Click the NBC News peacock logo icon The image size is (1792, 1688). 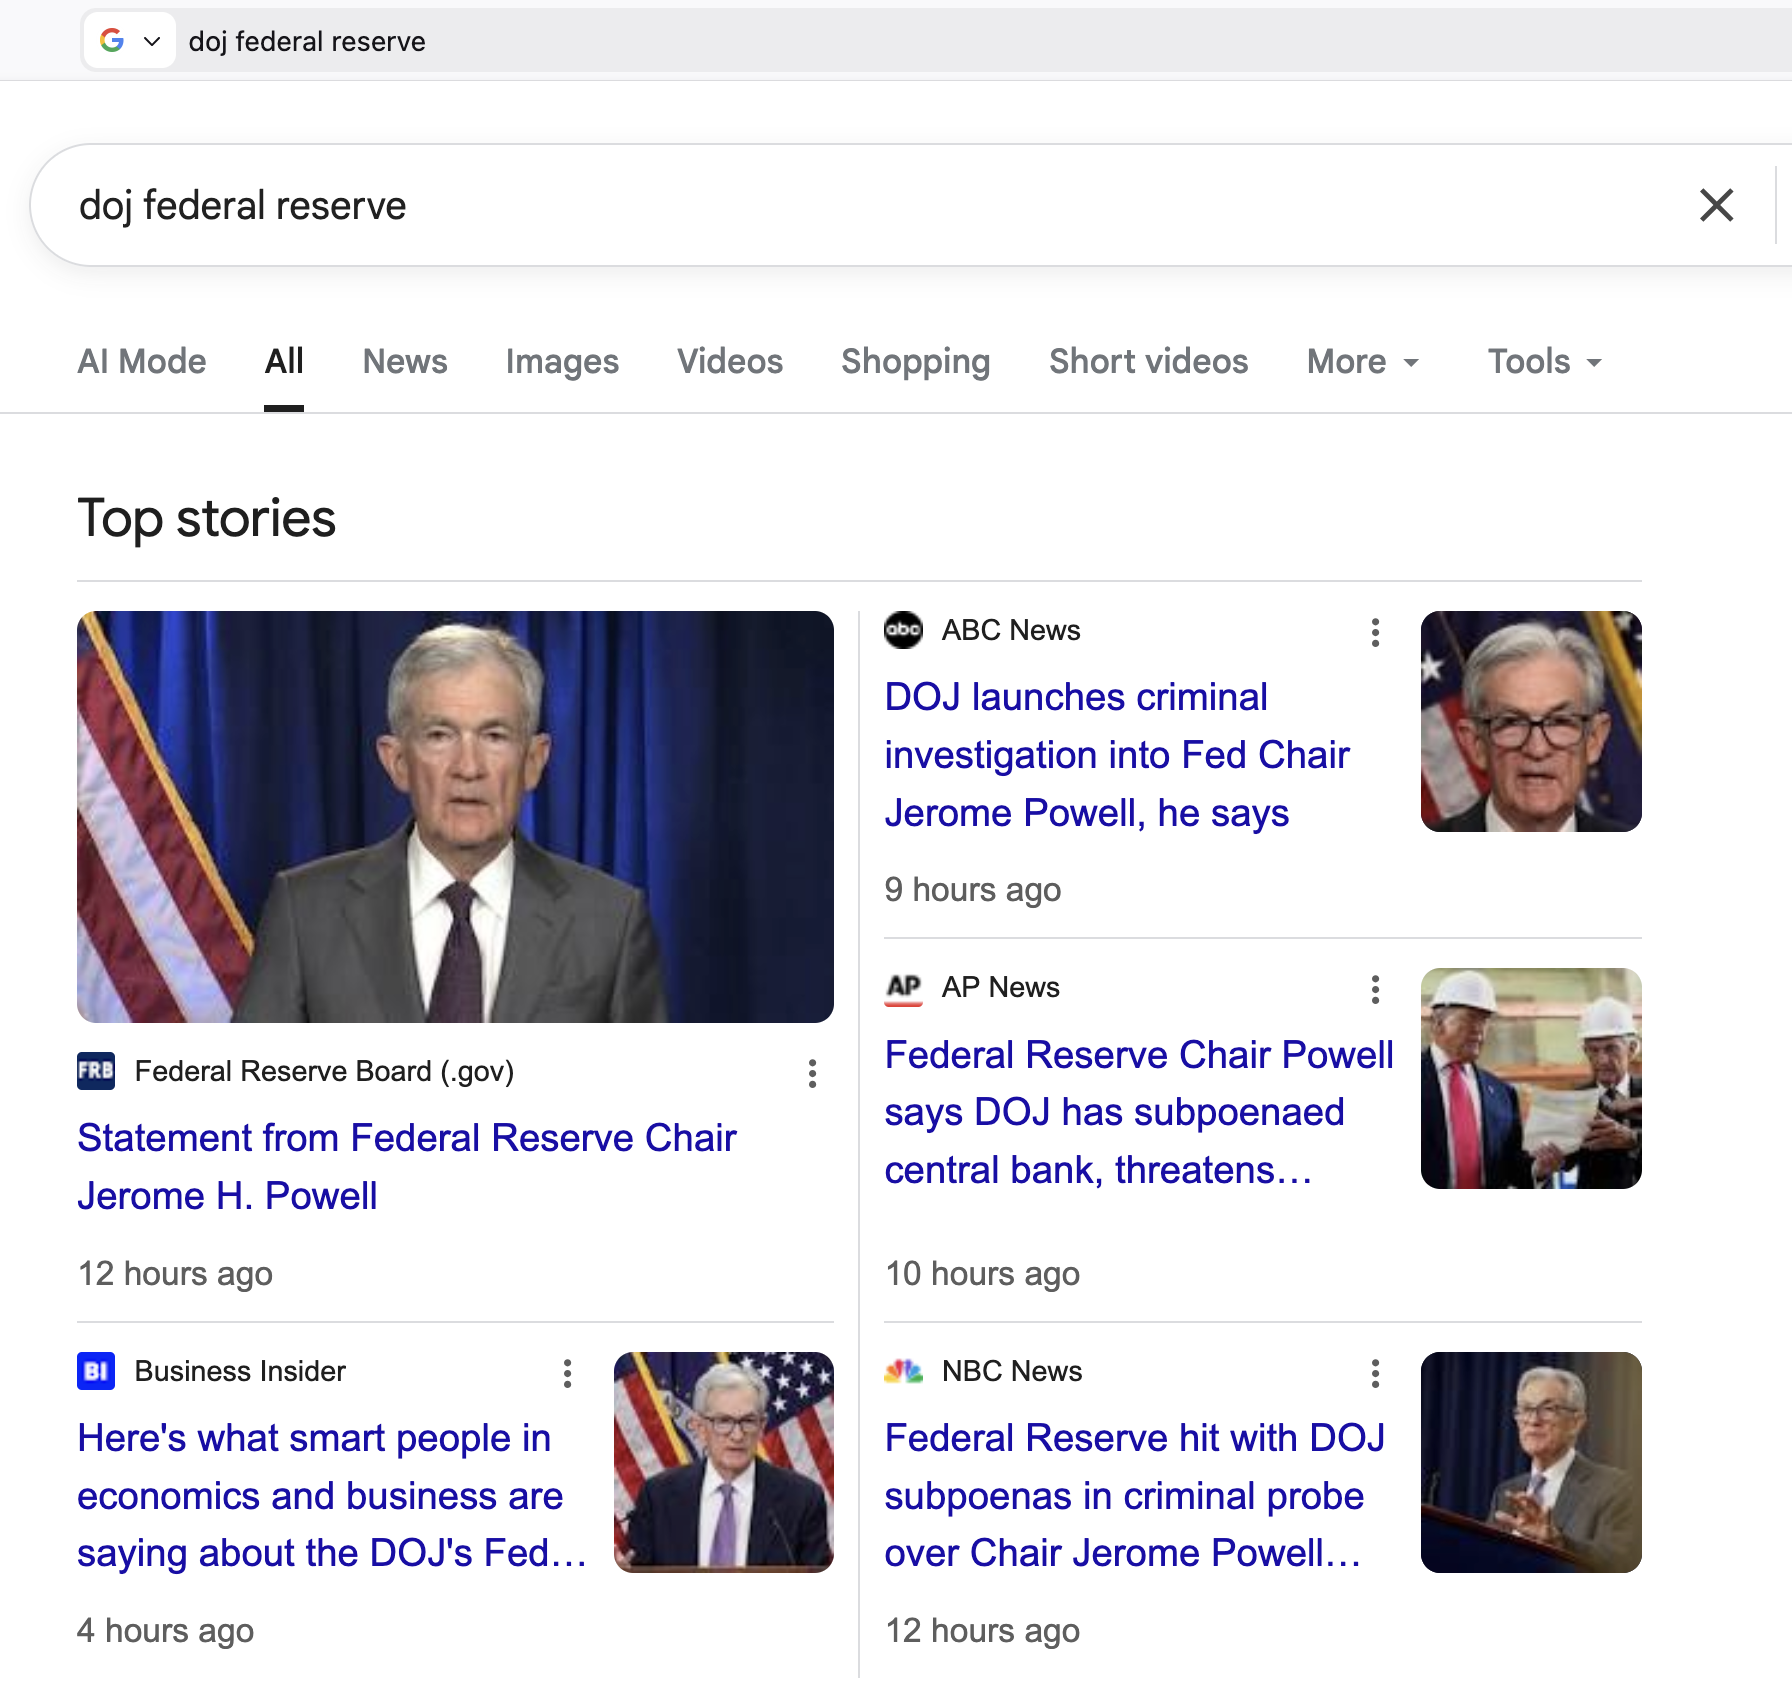pos(903,1371)
